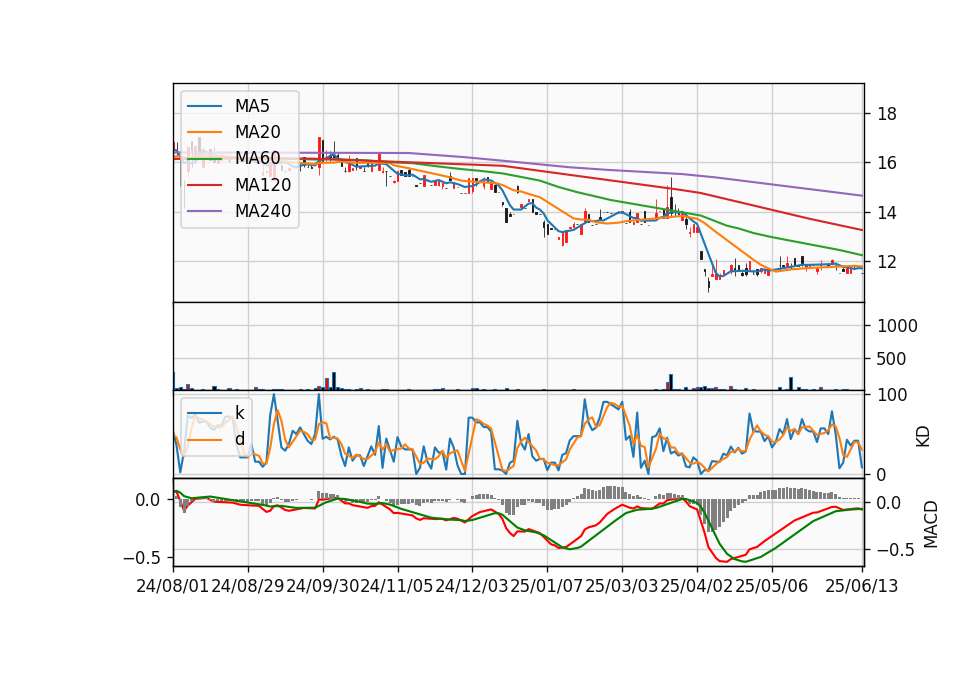Click the 25/05/06 date axis label

click(x=771, y=586)
